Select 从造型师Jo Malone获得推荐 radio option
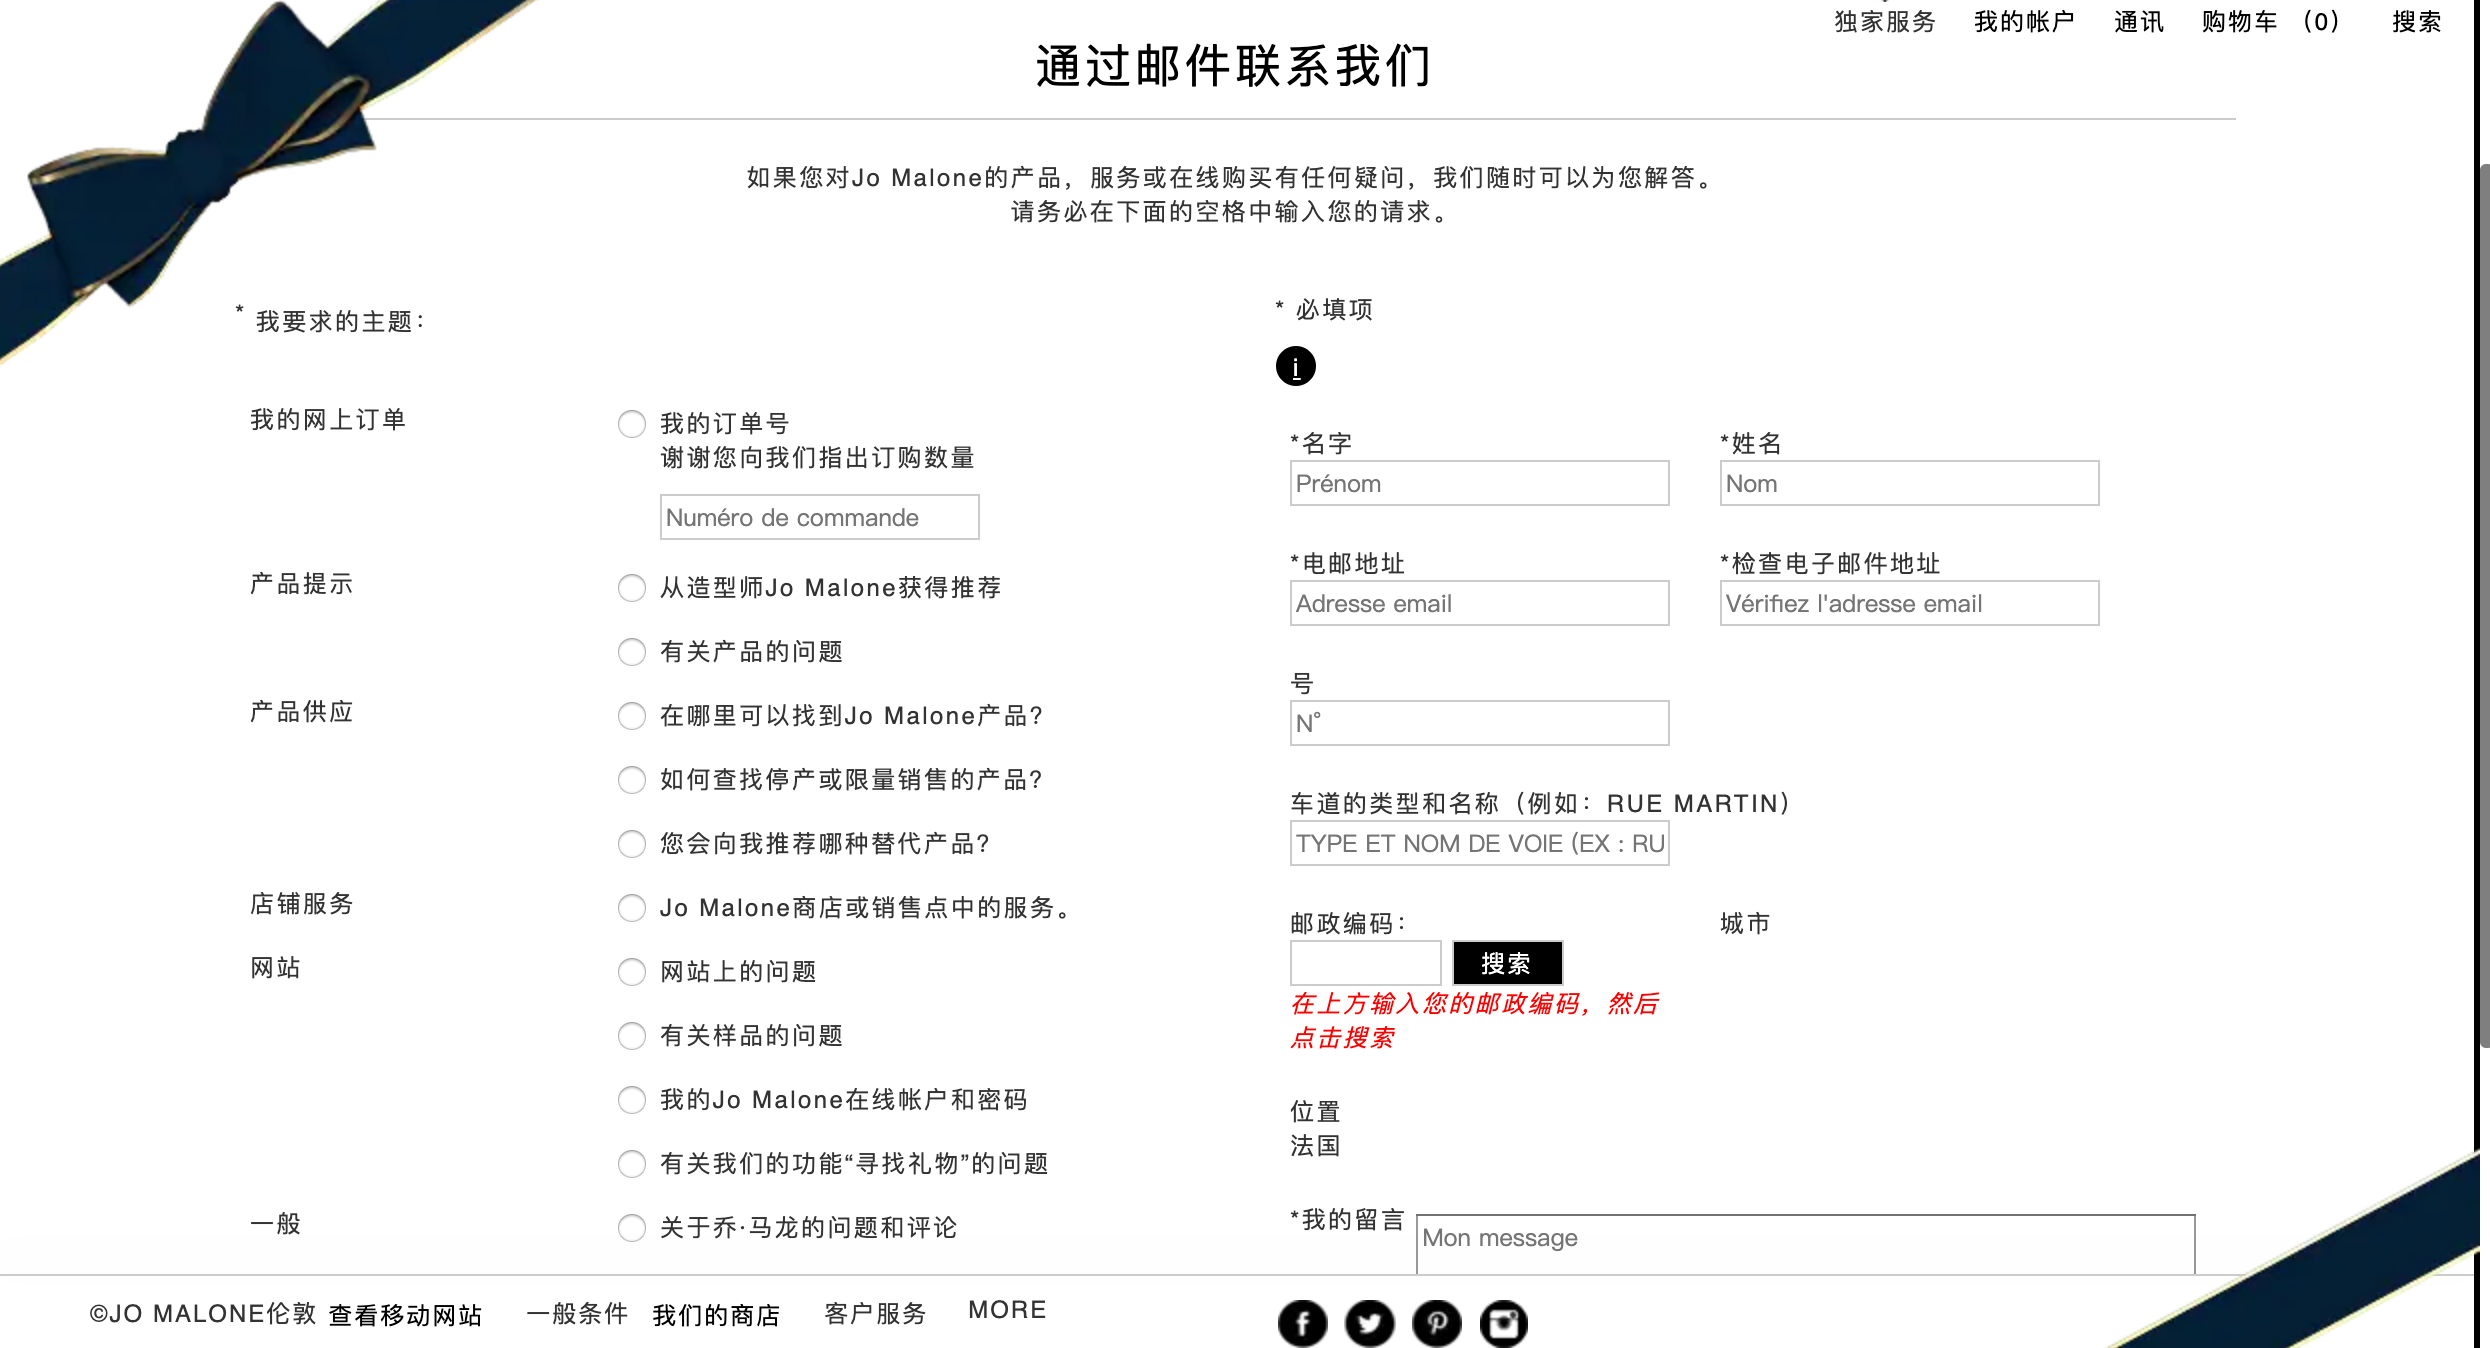This screenshot has width=2490, height=1348. click(631, 587)
